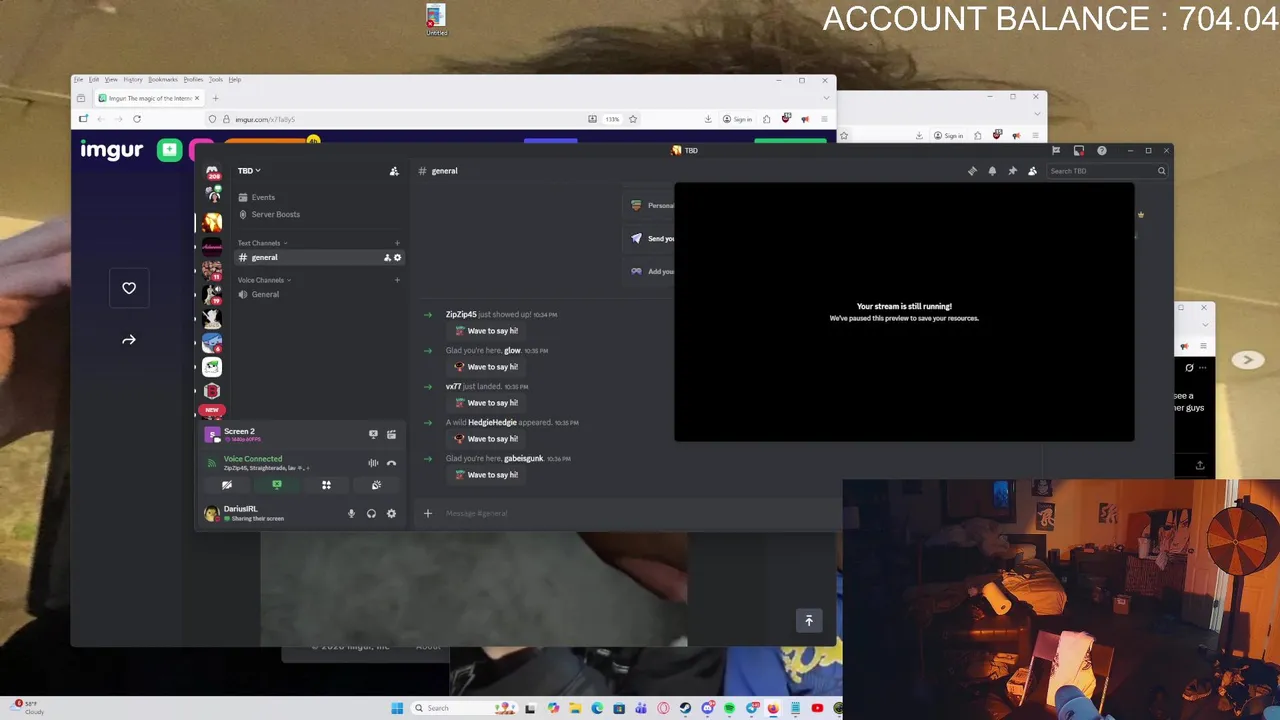
Task: Open the Untitled desktop file icon
Action: point(436,20)
